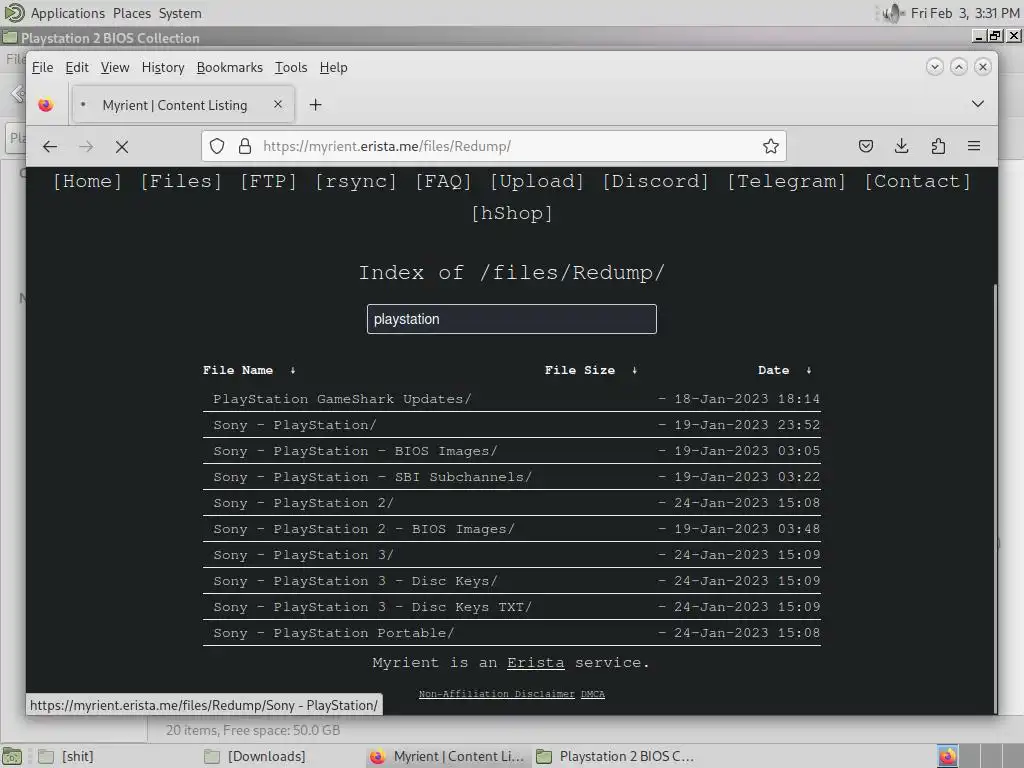Click the volume icon in system tray
The image size is (1024, 768).
[893, 13]
